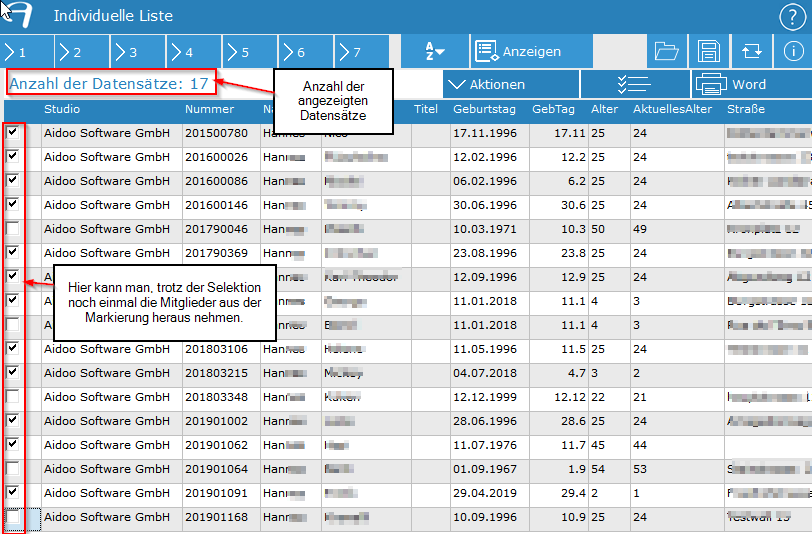This screenshot has width=812, height=534.
Task: Check the row 201901168 checkbox
Action: [12, 516]
